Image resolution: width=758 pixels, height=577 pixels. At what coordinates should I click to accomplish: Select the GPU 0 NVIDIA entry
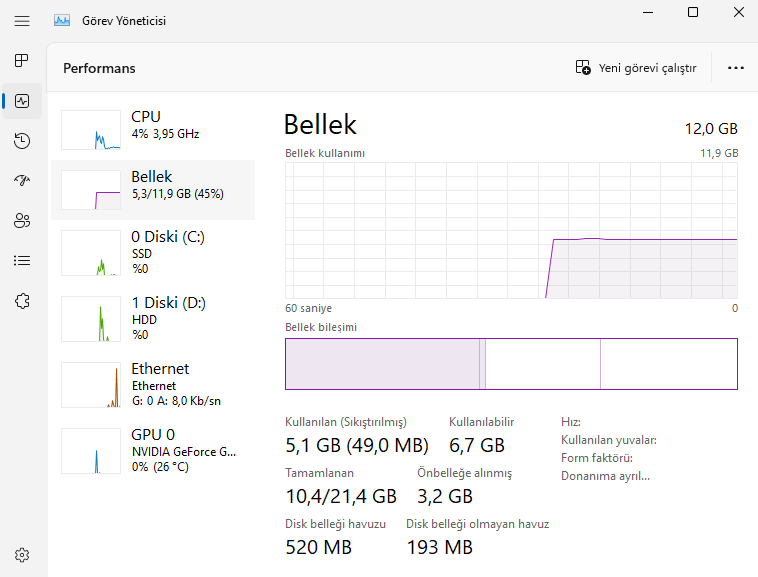153,448
